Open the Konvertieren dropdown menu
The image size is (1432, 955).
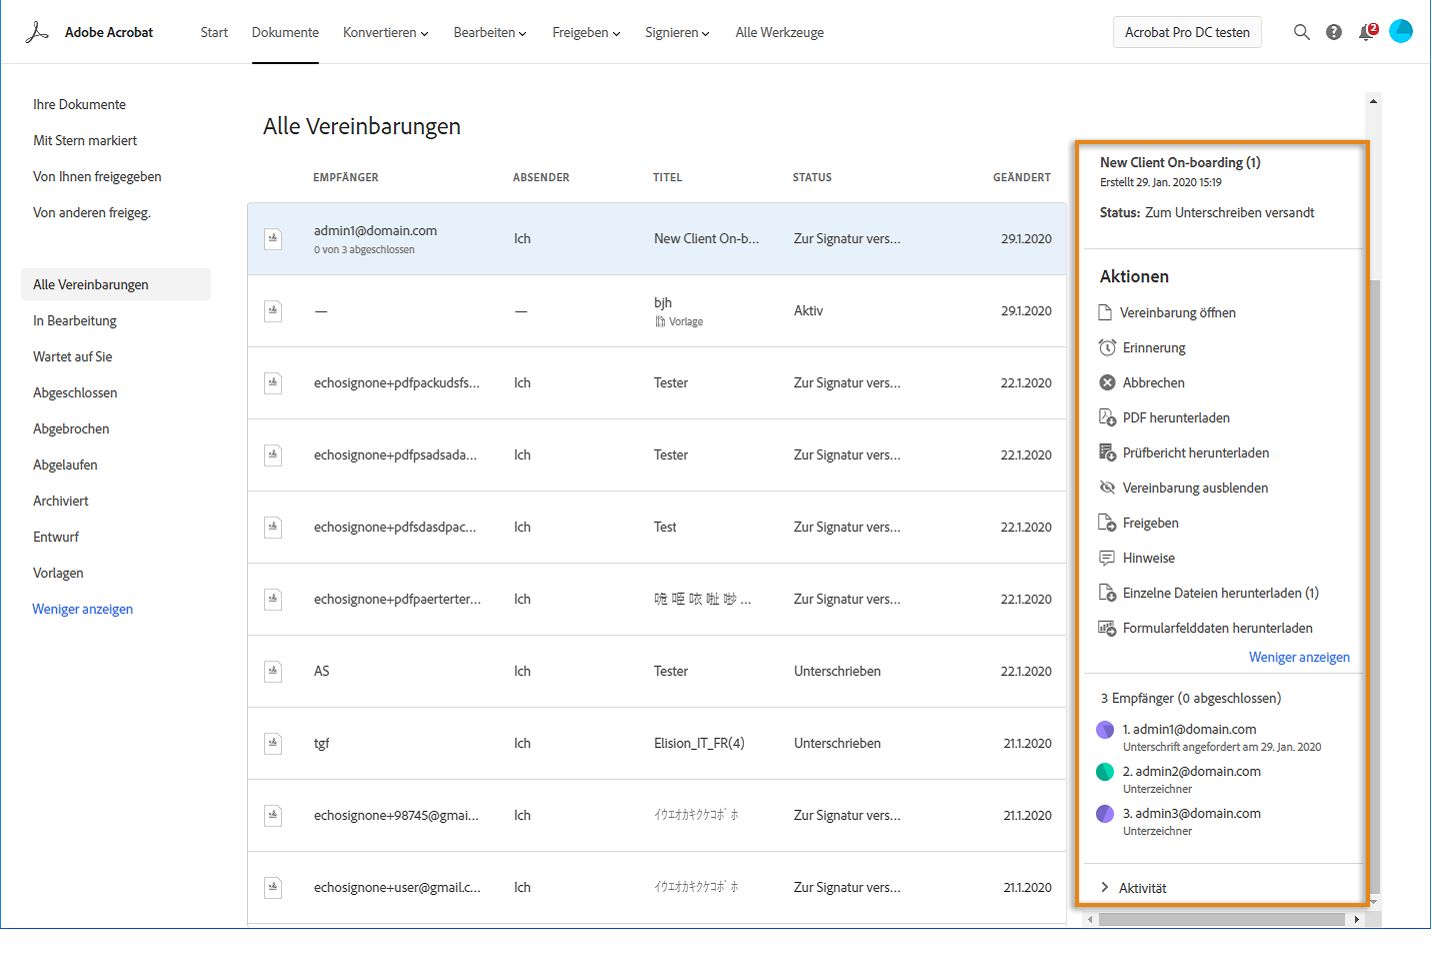385,32
